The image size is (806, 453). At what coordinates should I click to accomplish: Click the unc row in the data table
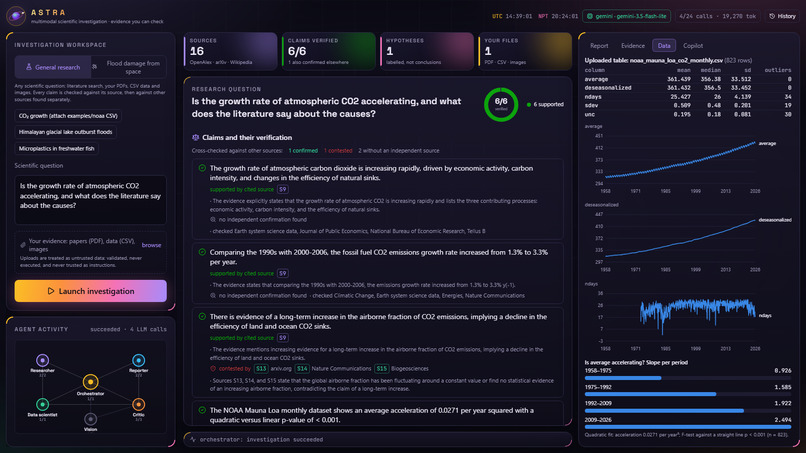point(688,114)
